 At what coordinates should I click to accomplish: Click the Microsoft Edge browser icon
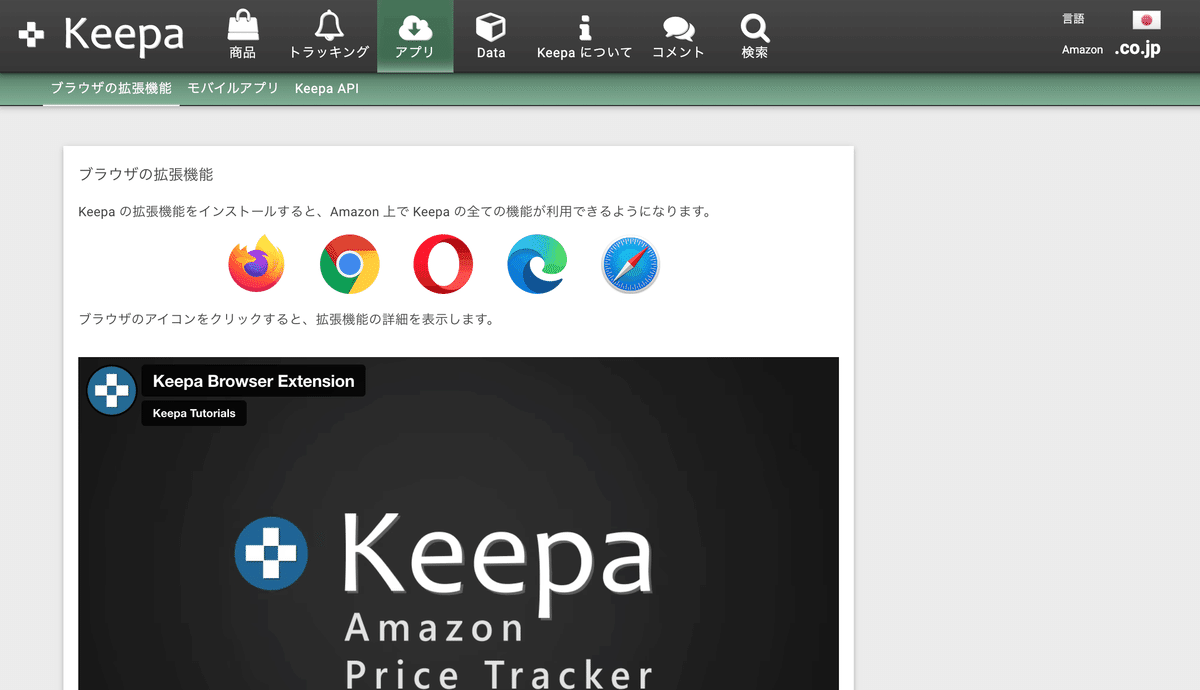click(537, 264)
